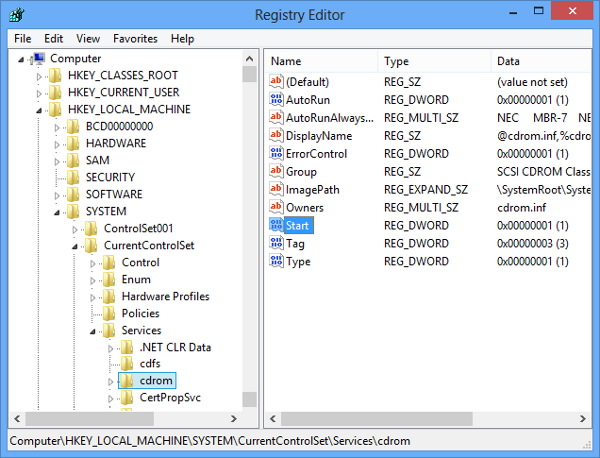Select the cdfs key in tree

[150, 363]
